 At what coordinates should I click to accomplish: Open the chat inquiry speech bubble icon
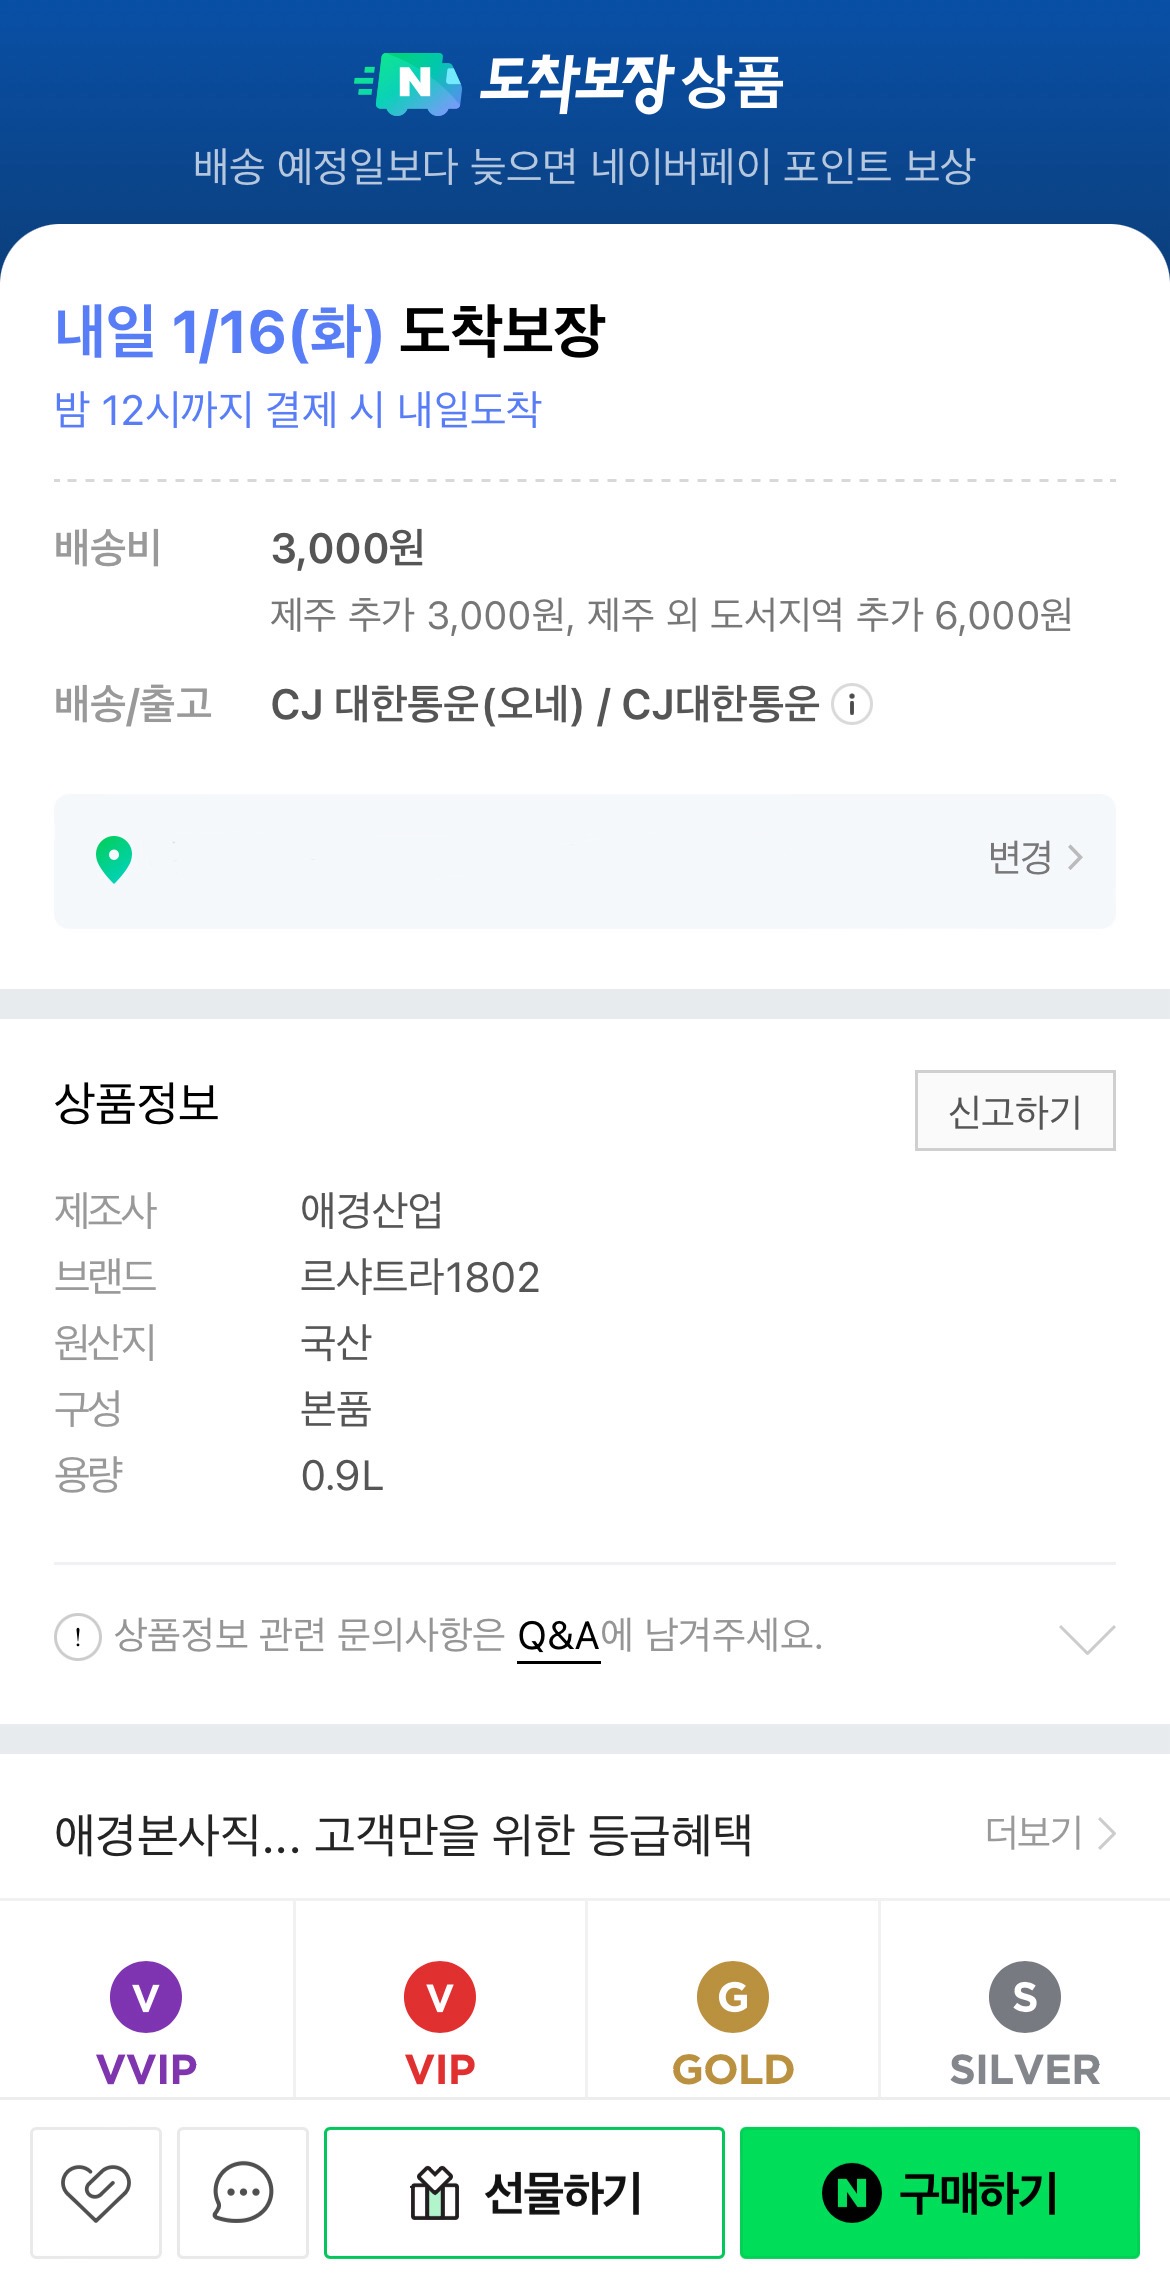(243, 2192)
